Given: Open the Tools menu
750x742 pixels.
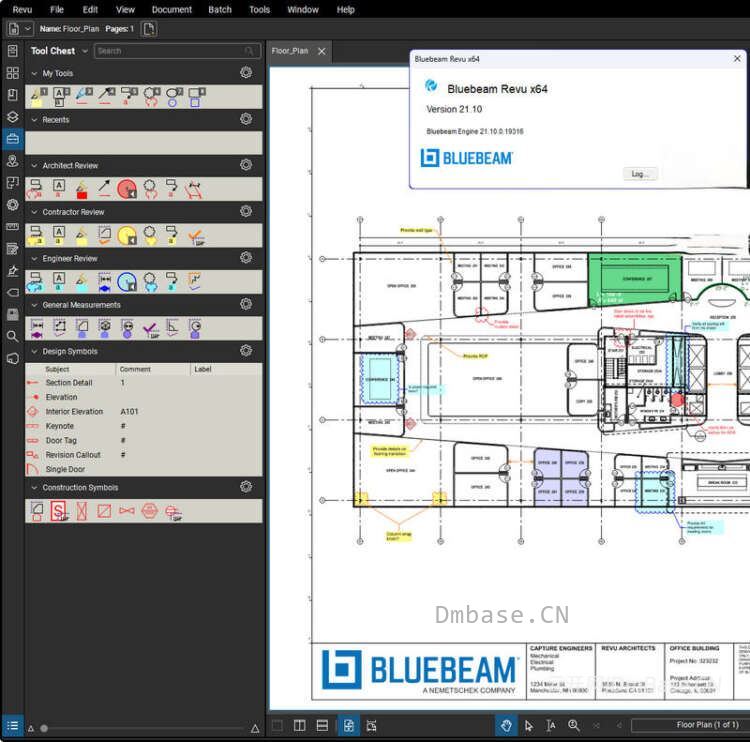Looking at the screenshot, I should 259,10.
